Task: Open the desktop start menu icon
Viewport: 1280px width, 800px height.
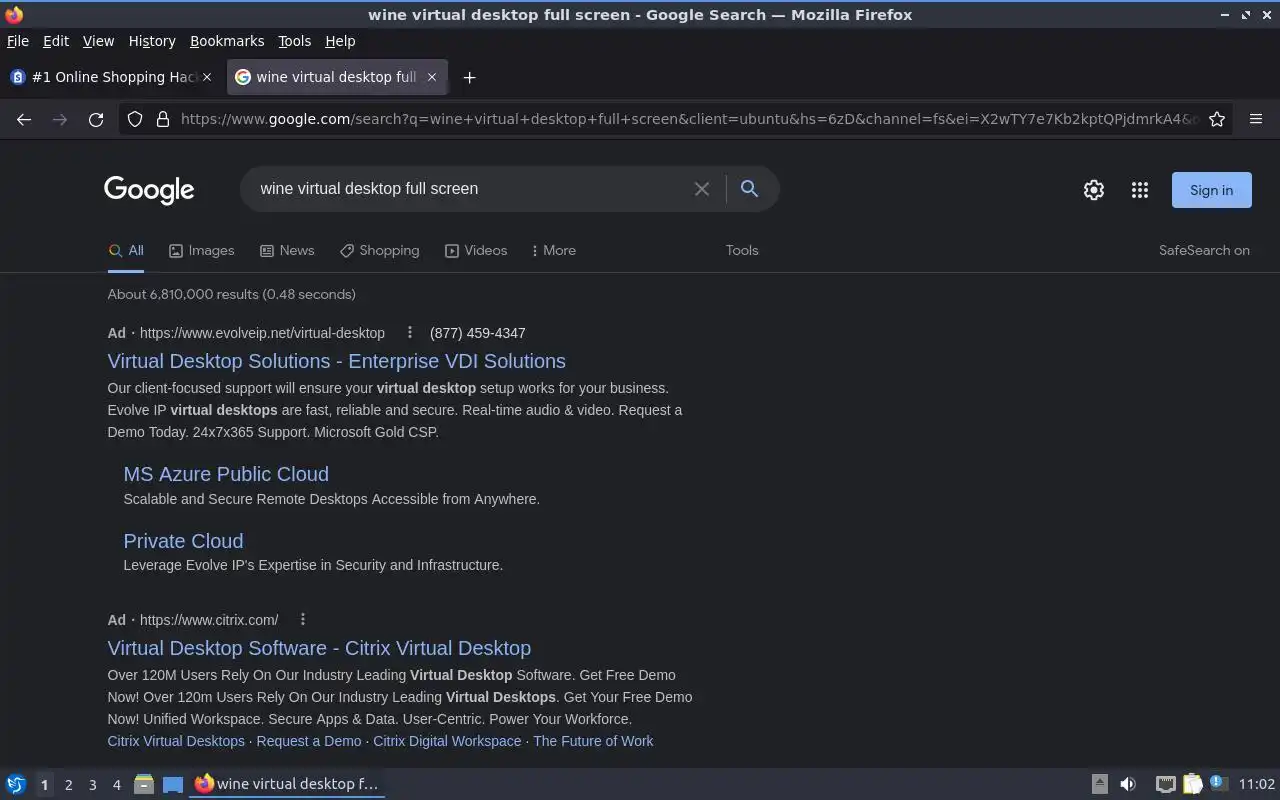Action: click(x=16, y=784)
